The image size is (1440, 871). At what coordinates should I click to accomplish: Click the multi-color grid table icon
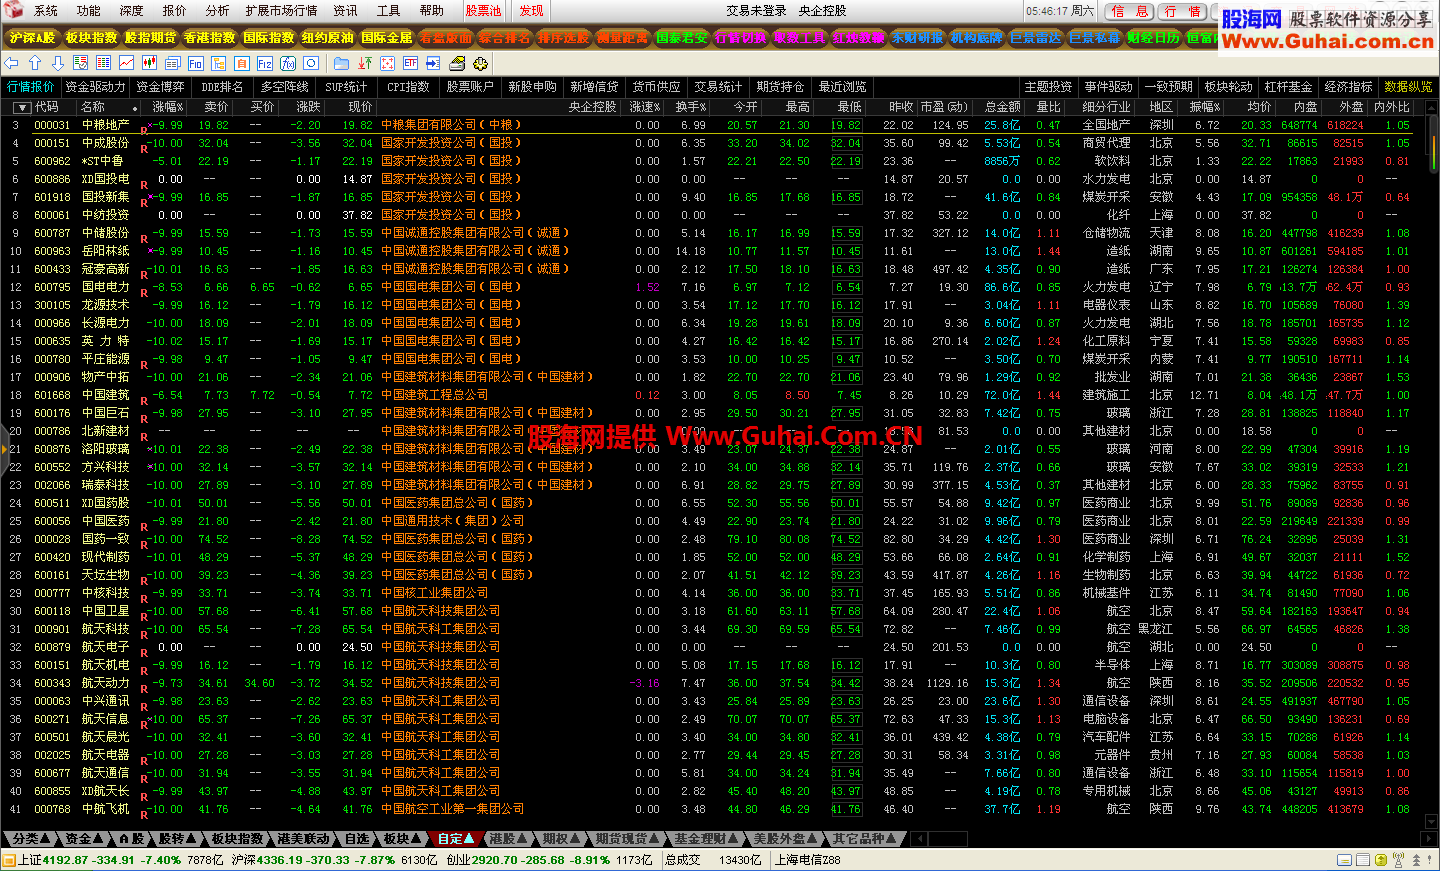103,63
